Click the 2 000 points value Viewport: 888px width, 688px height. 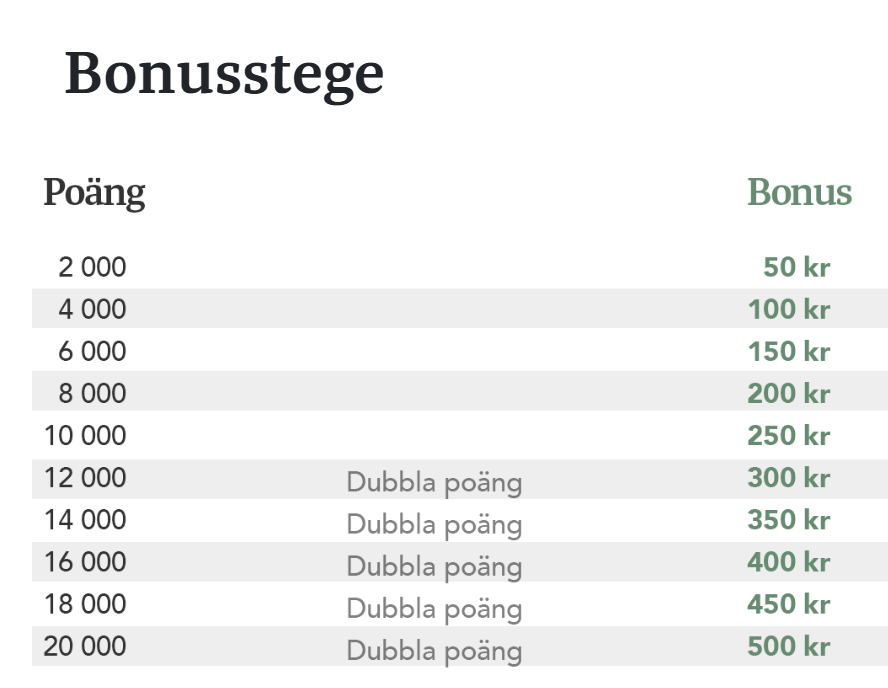pos(92,267)
